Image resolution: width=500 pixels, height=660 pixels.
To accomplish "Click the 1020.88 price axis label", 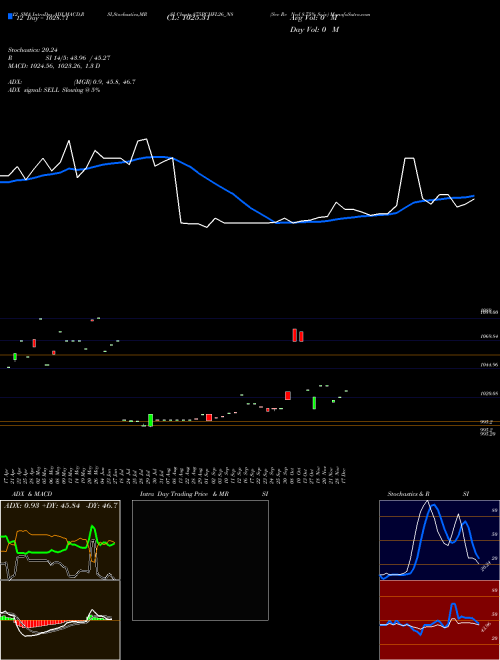I will (489, 394).
